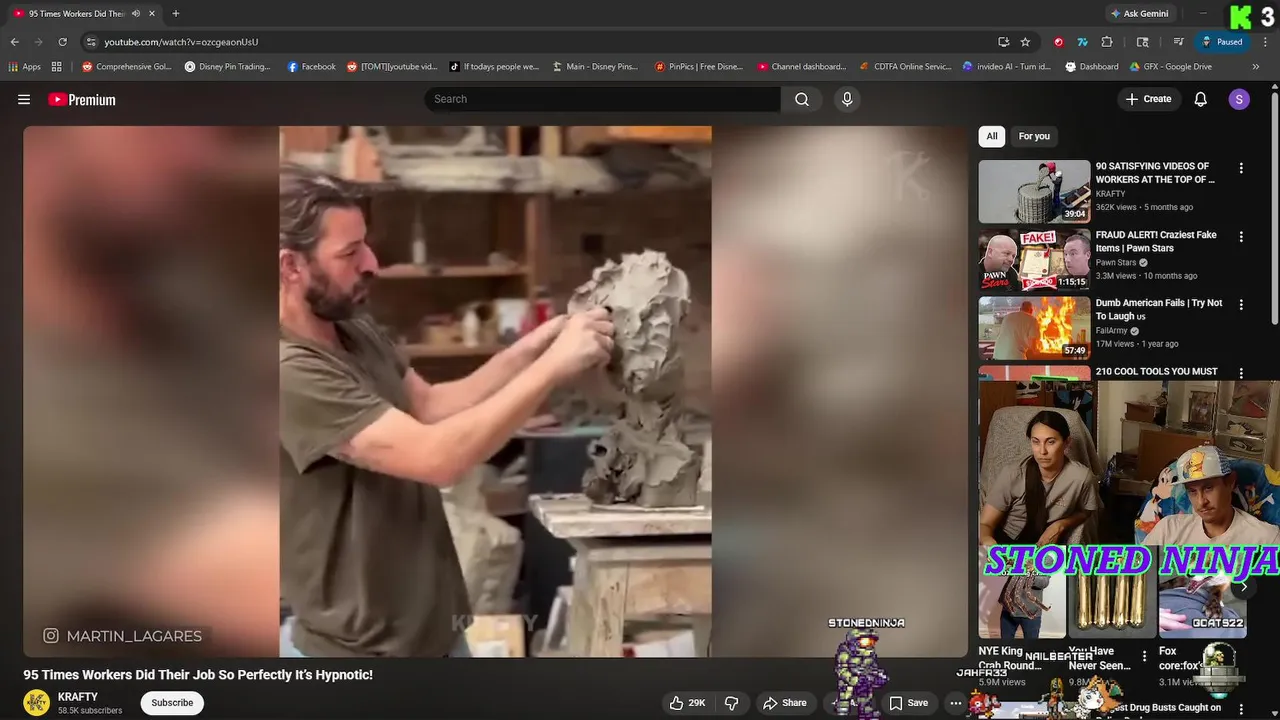
Task: Reload the current page
Action: click(62, 42)
